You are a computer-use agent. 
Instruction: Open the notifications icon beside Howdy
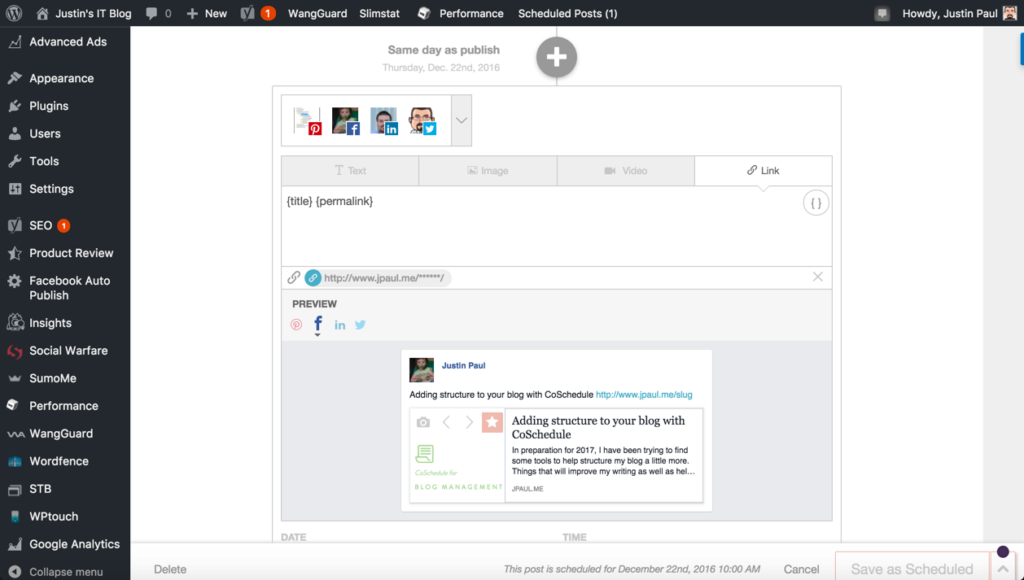[882, 14]
